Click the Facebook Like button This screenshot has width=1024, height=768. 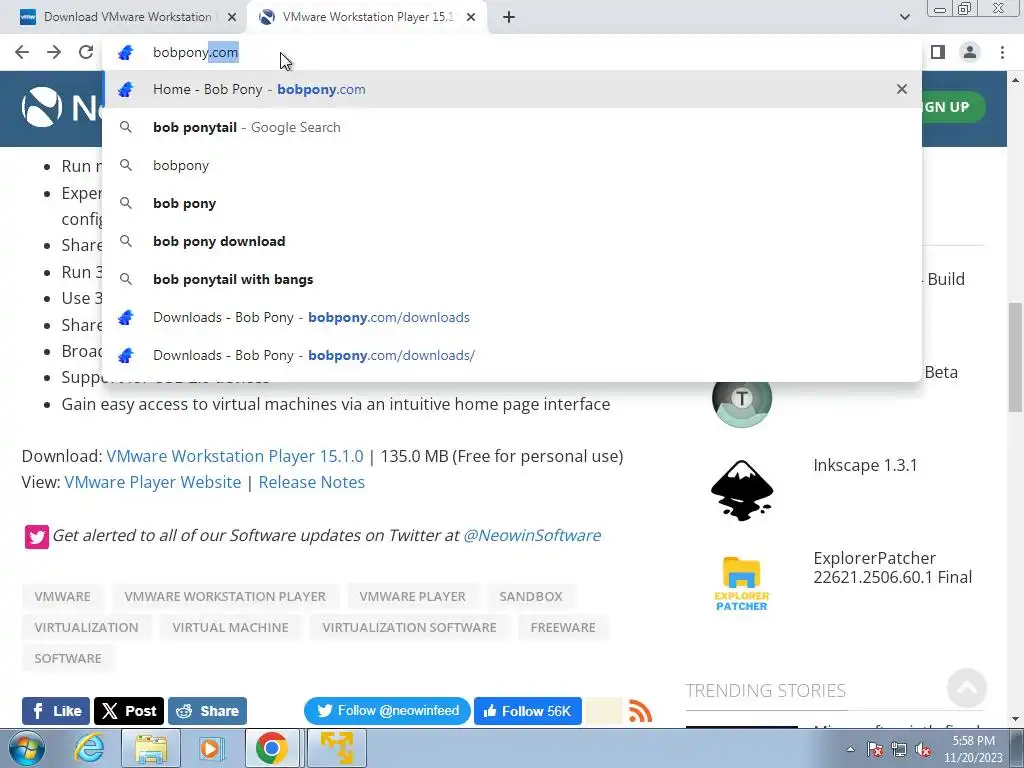56,711
